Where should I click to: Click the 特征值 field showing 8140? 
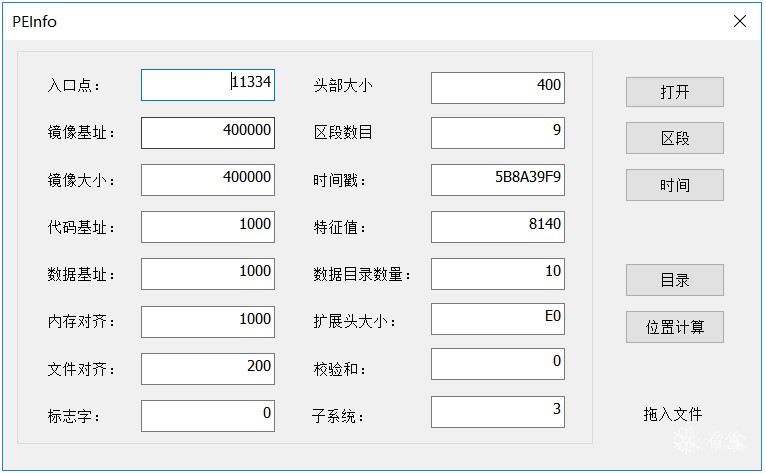498,227
